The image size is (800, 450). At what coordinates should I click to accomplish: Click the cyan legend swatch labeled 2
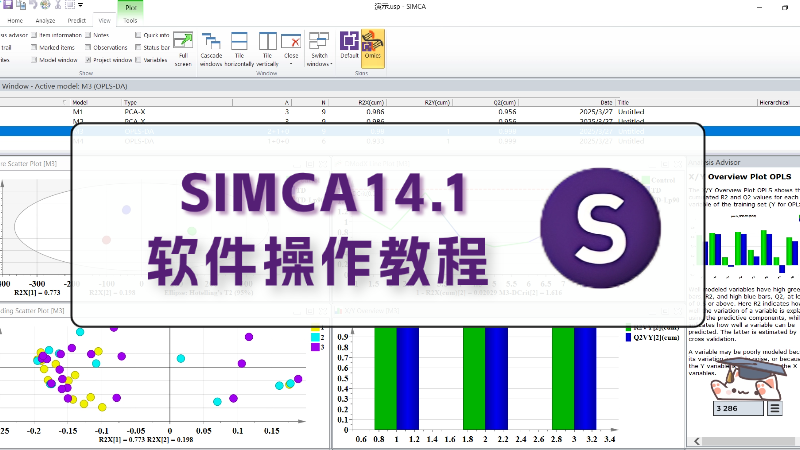pos(315,337)
